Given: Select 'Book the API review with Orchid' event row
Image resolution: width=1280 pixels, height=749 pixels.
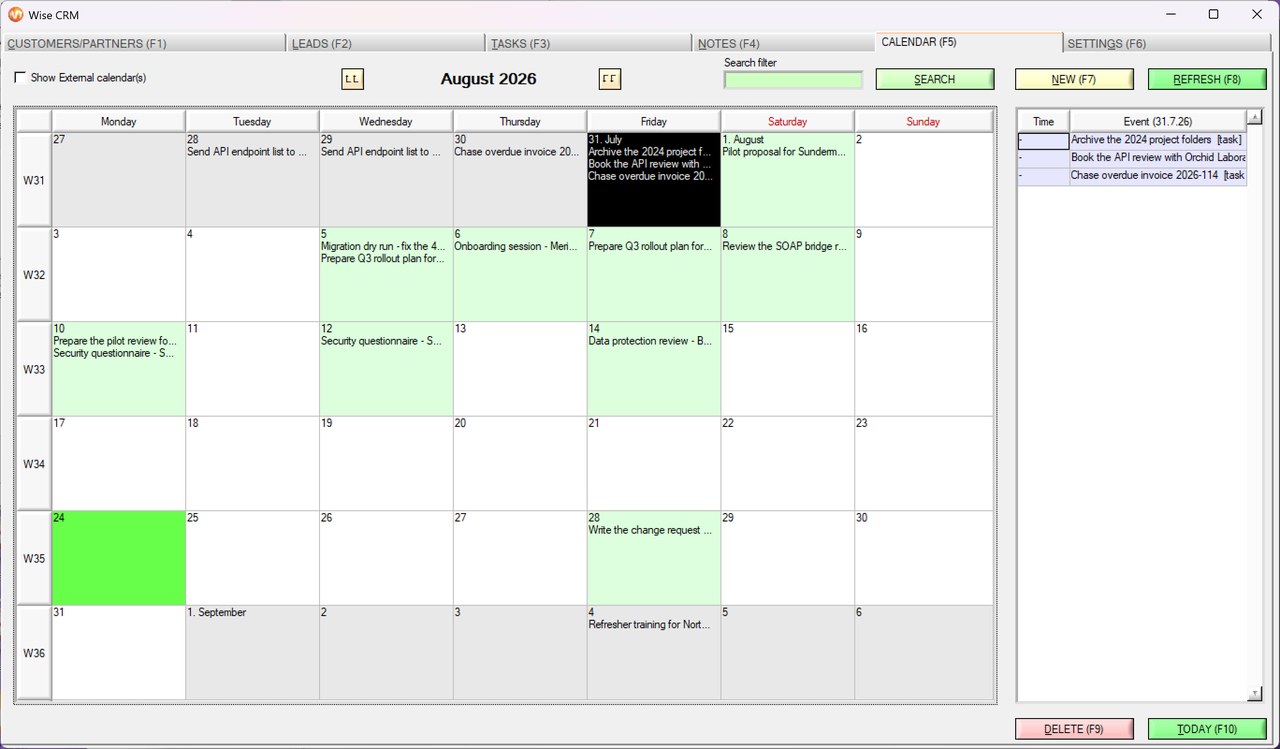Looking at the screenshot, I should (x=1132, y=158).
